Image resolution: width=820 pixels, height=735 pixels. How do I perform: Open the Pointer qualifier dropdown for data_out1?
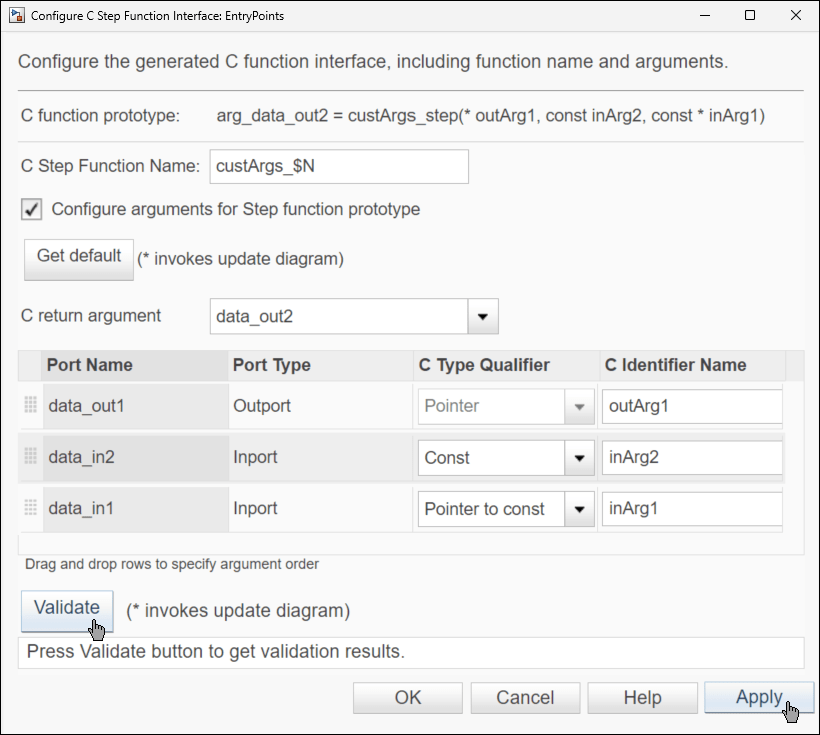(x=579, y=406)
